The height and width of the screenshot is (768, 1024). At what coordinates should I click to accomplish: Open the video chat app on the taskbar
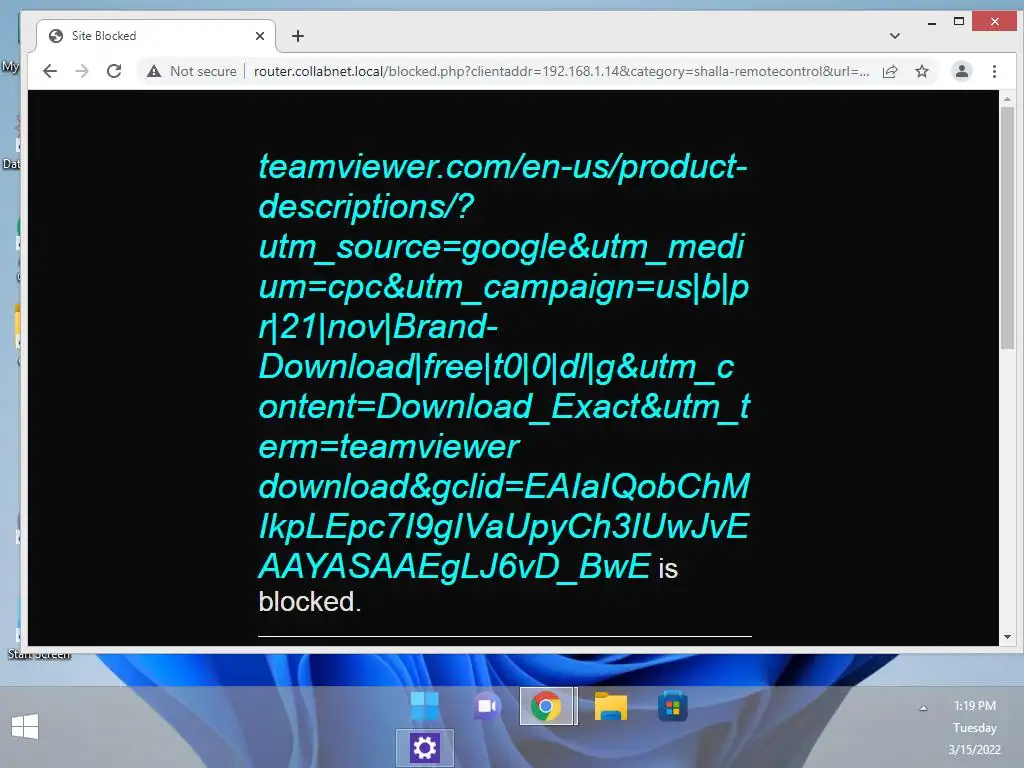click(487, 707)
